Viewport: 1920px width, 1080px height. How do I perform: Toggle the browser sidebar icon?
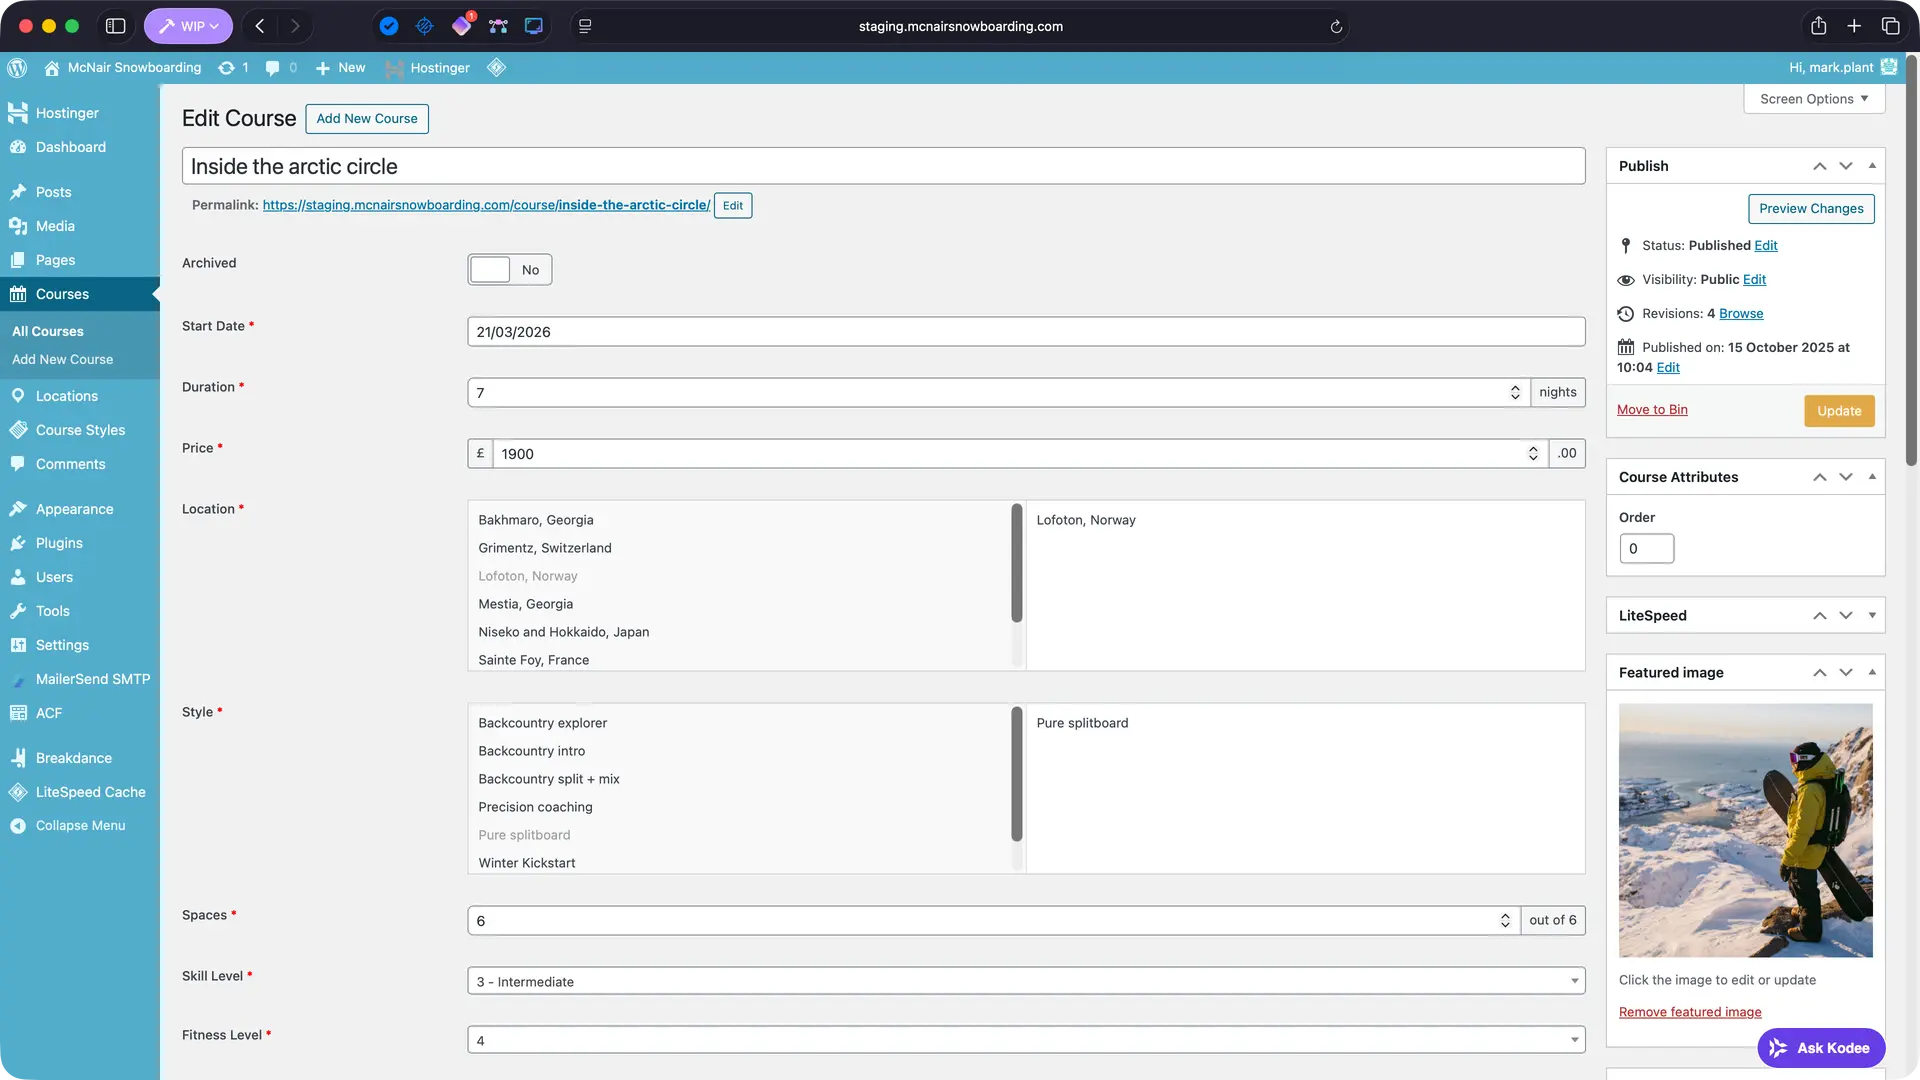coord(115,26)
